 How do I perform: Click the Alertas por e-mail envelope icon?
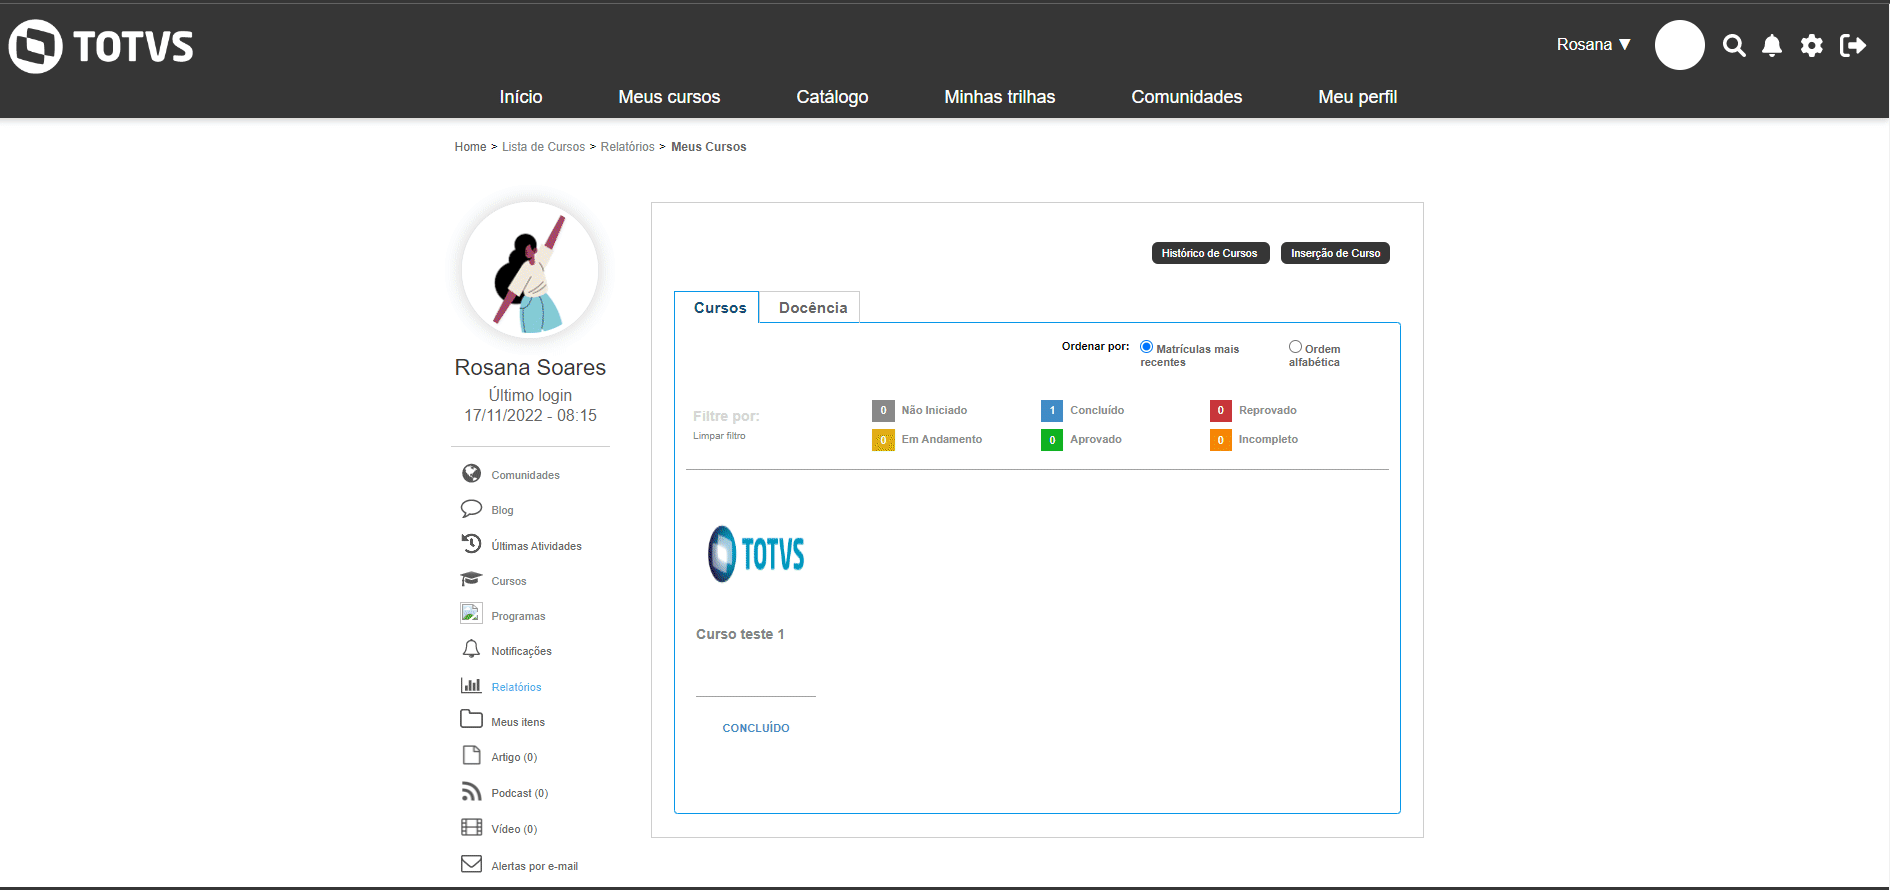click(x=471, y=864)
